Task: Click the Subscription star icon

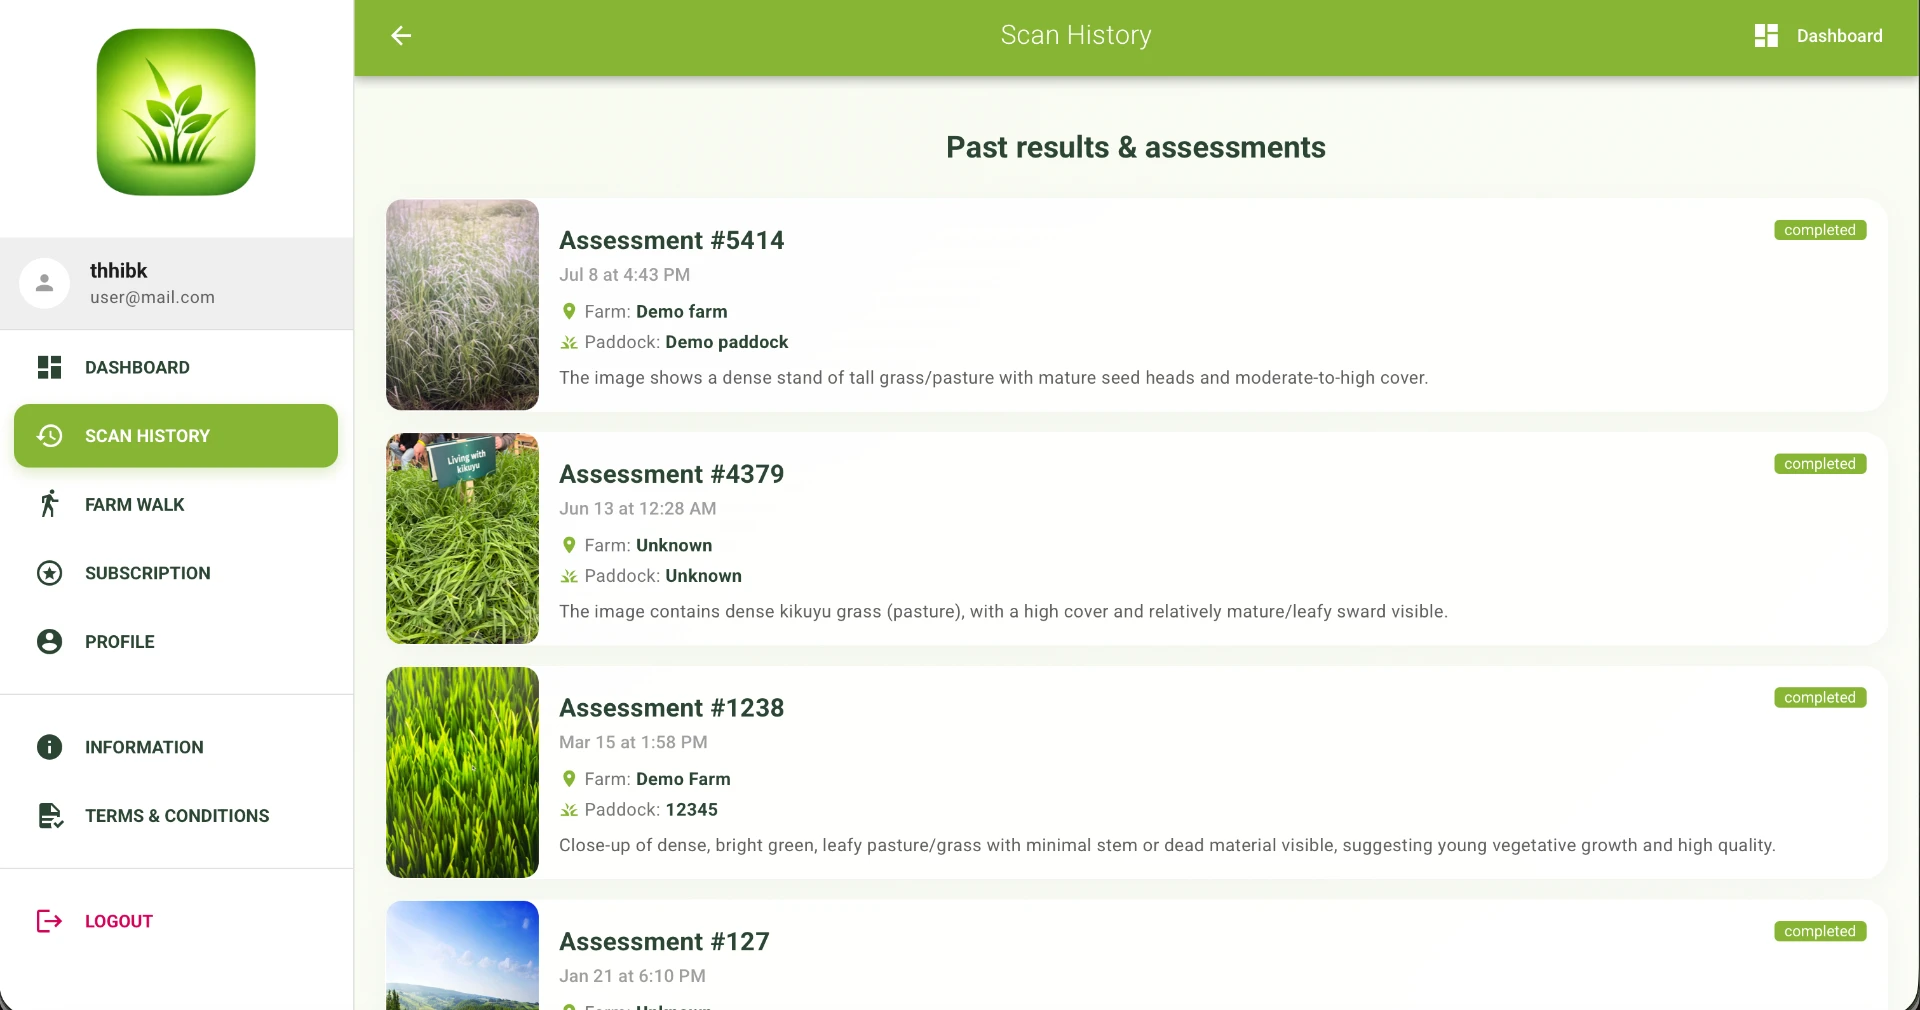Action: click(x=49, y=573)
